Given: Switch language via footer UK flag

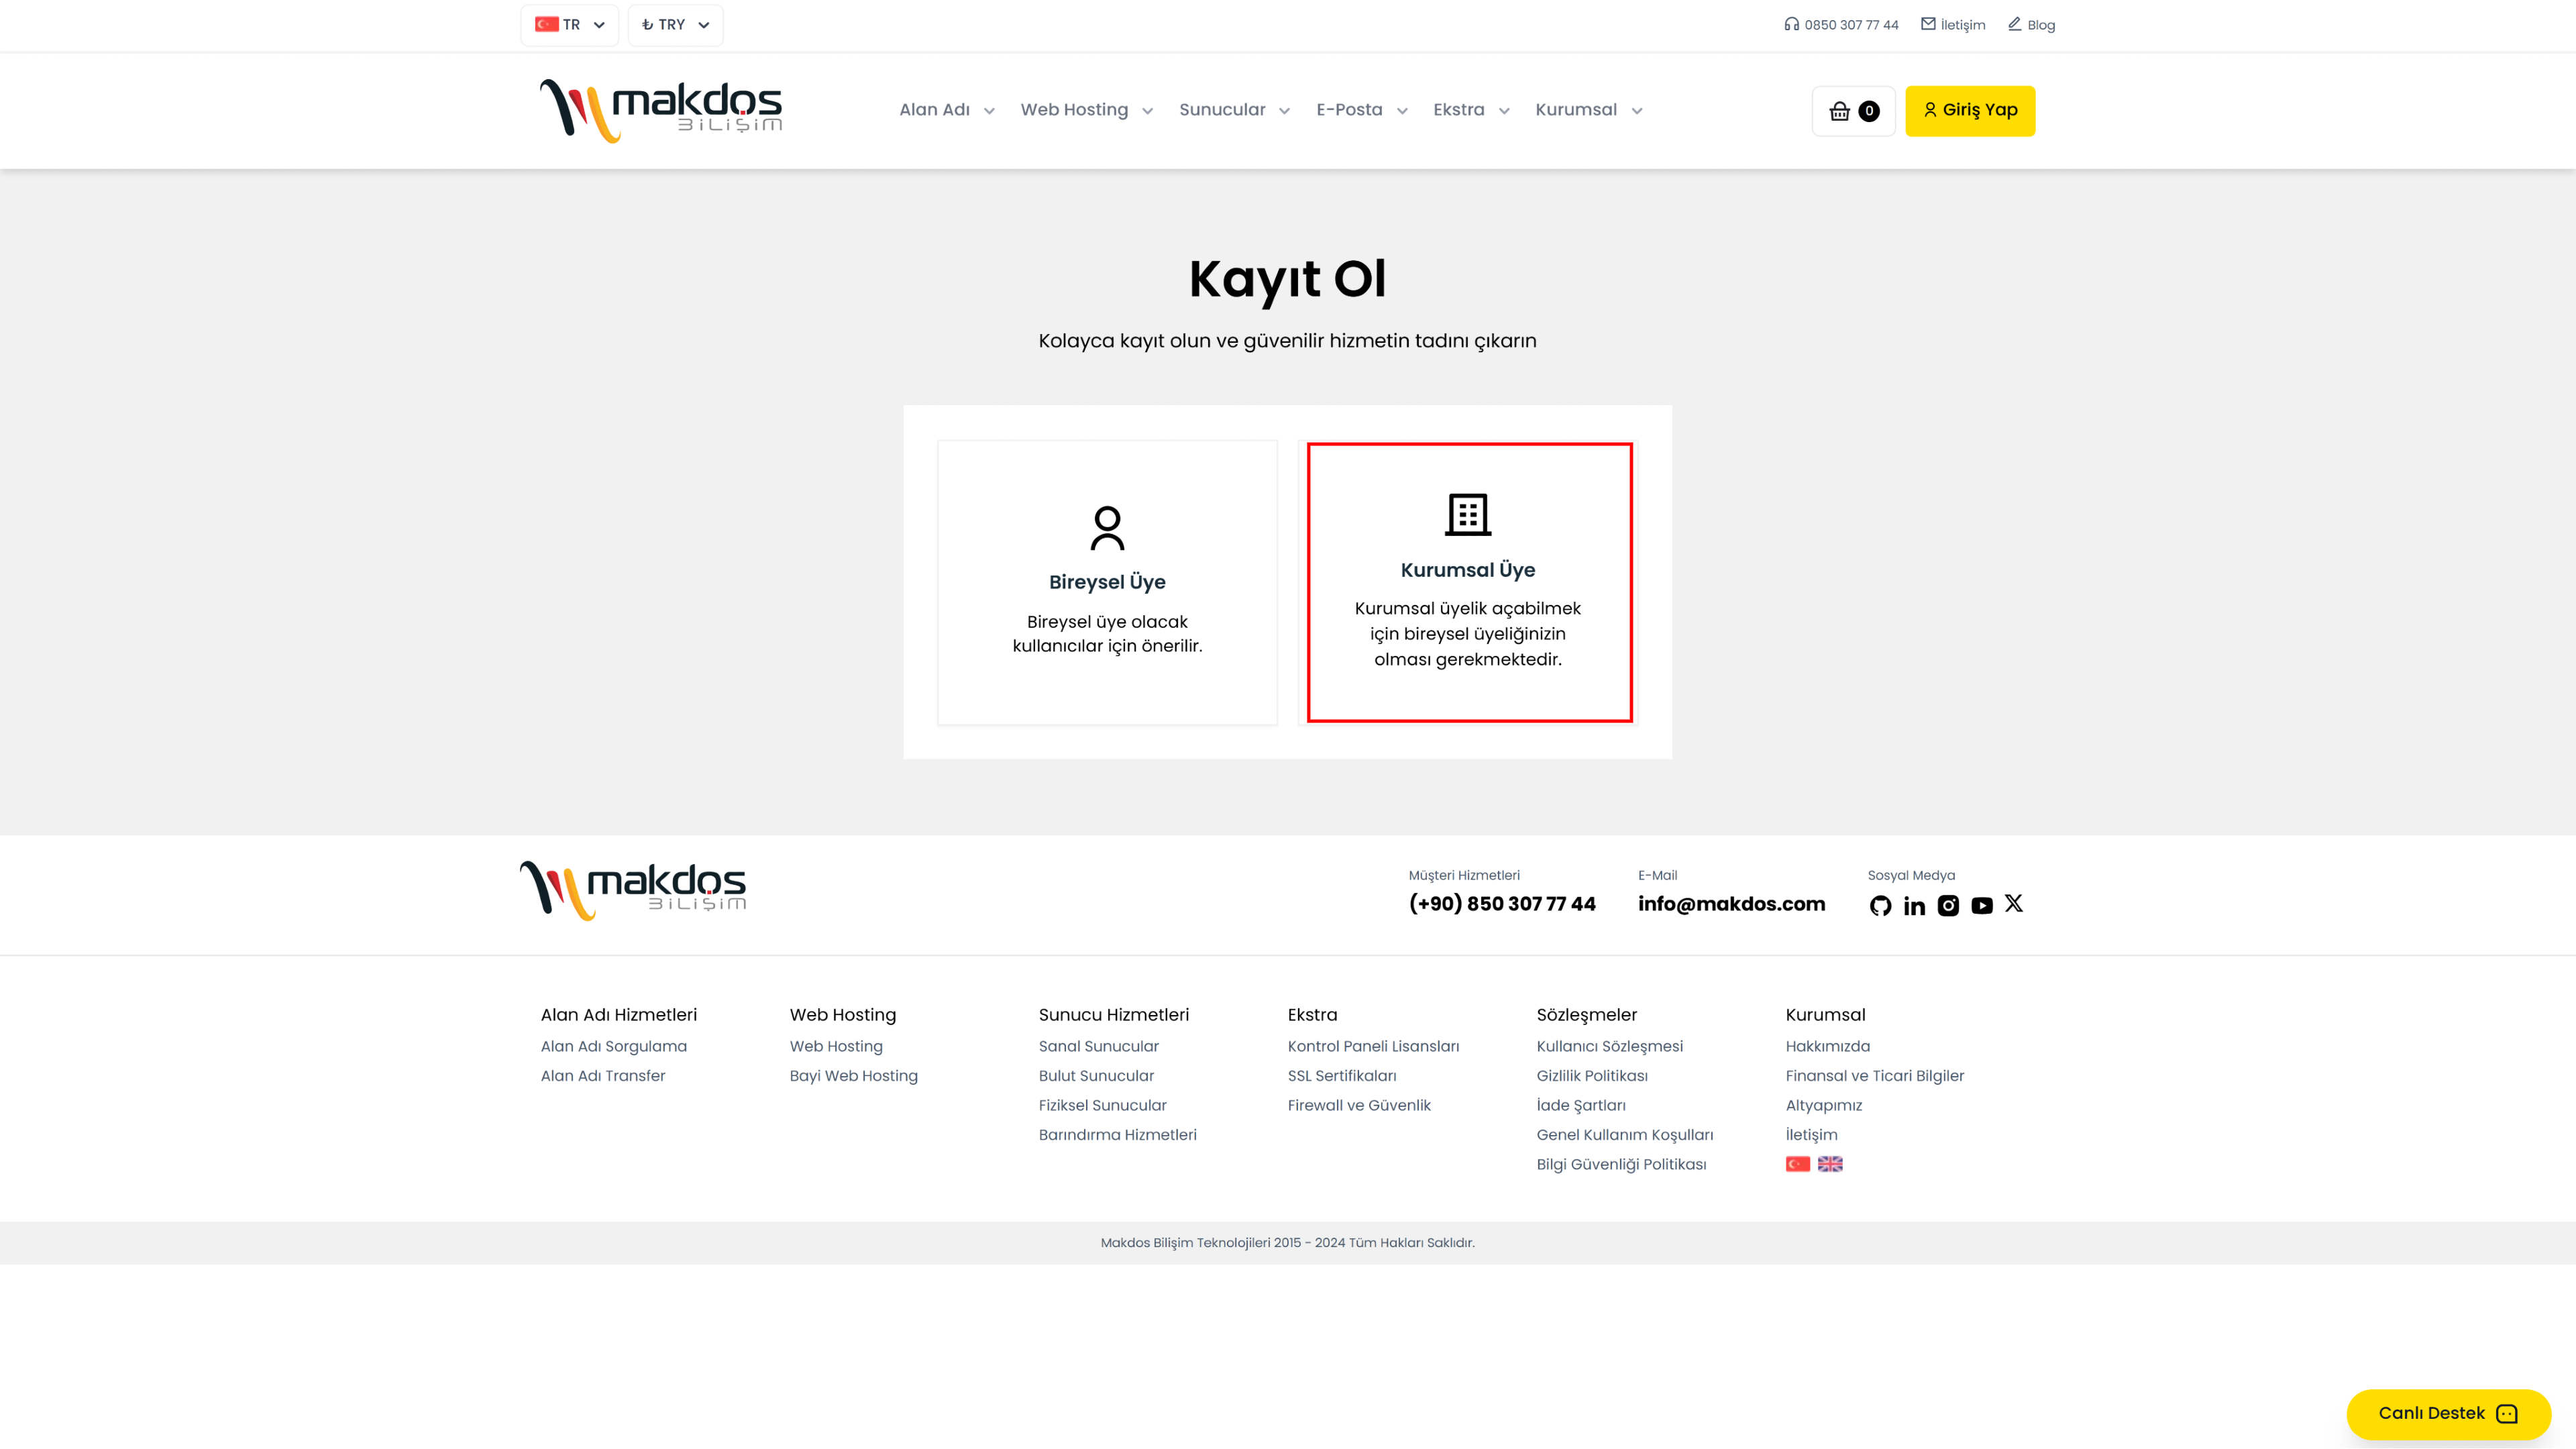Looking at the screenshot, I should [x=1830, y=1164].
